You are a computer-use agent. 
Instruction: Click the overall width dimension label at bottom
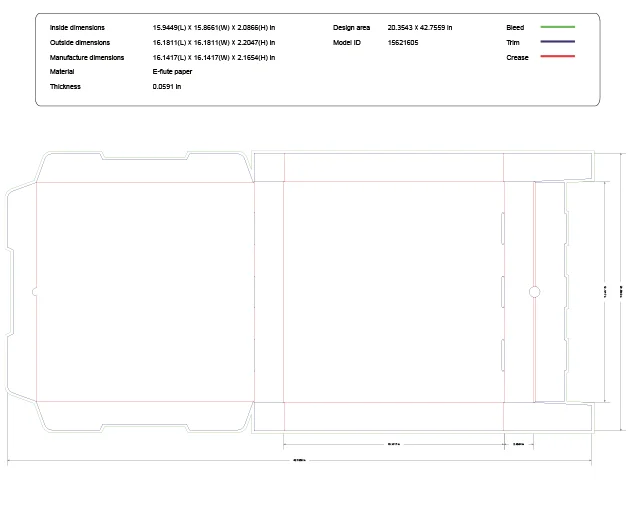point(299,461)
